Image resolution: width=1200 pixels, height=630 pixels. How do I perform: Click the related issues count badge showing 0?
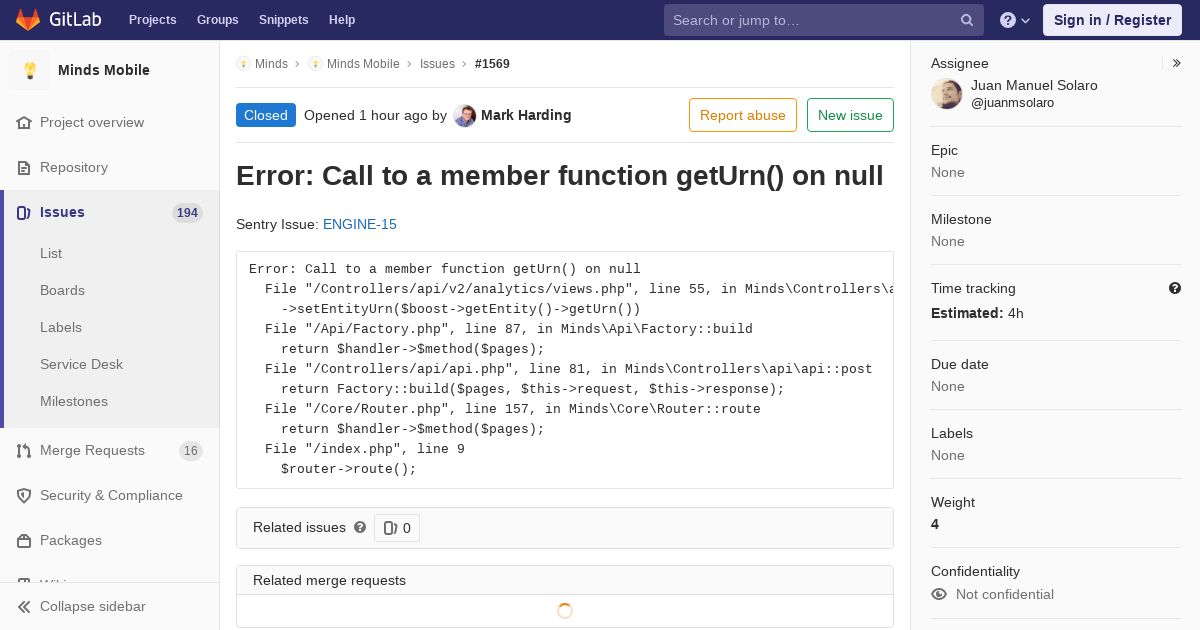(x=397, y=528)
